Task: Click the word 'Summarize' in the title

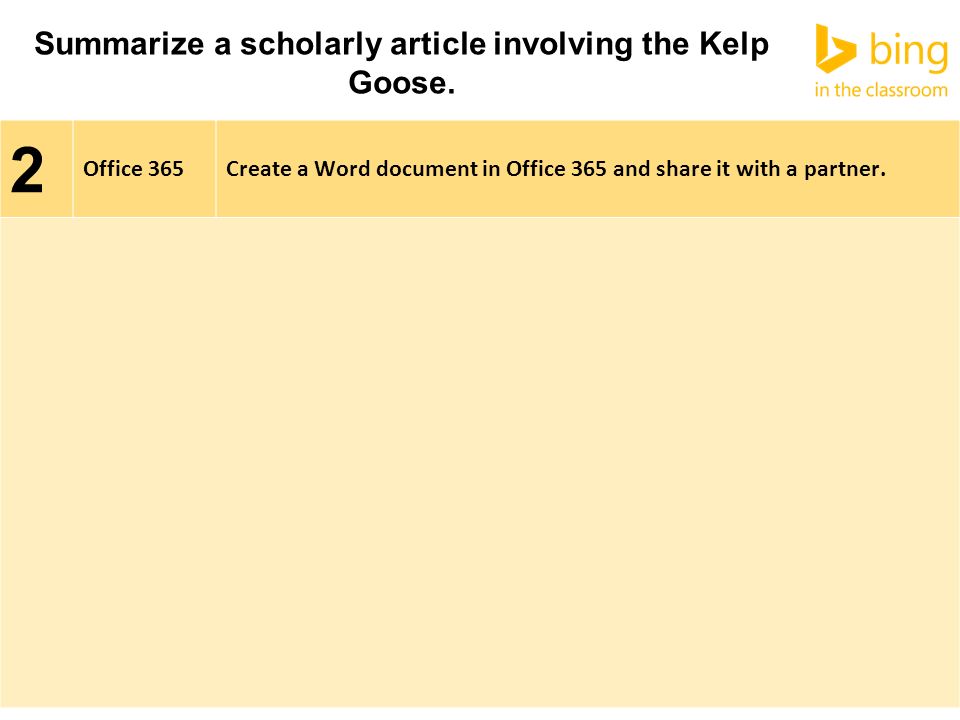Action: (119, 44)
